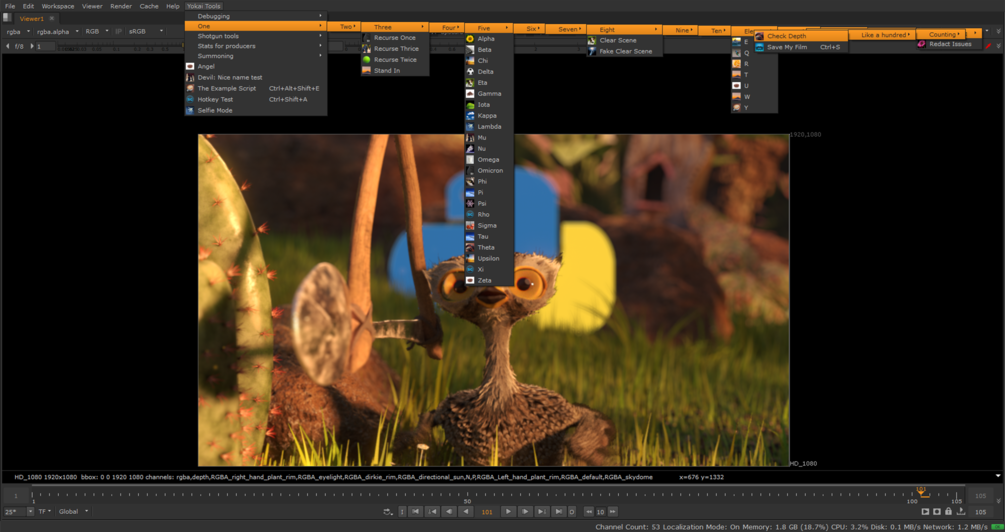Click the Stand In icon
Screen dimensions: 1005x532
click(x=366, y=71)
